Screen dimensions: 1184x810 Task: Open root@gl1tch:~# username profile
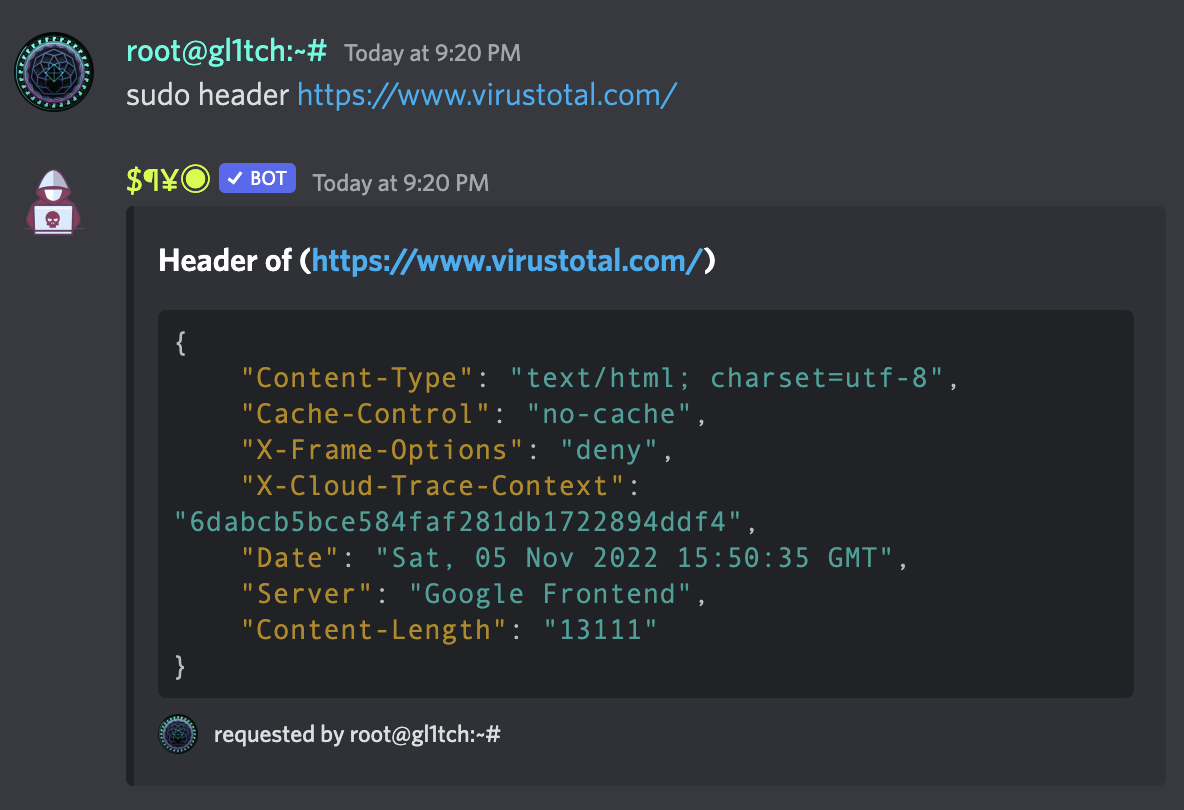227,51
